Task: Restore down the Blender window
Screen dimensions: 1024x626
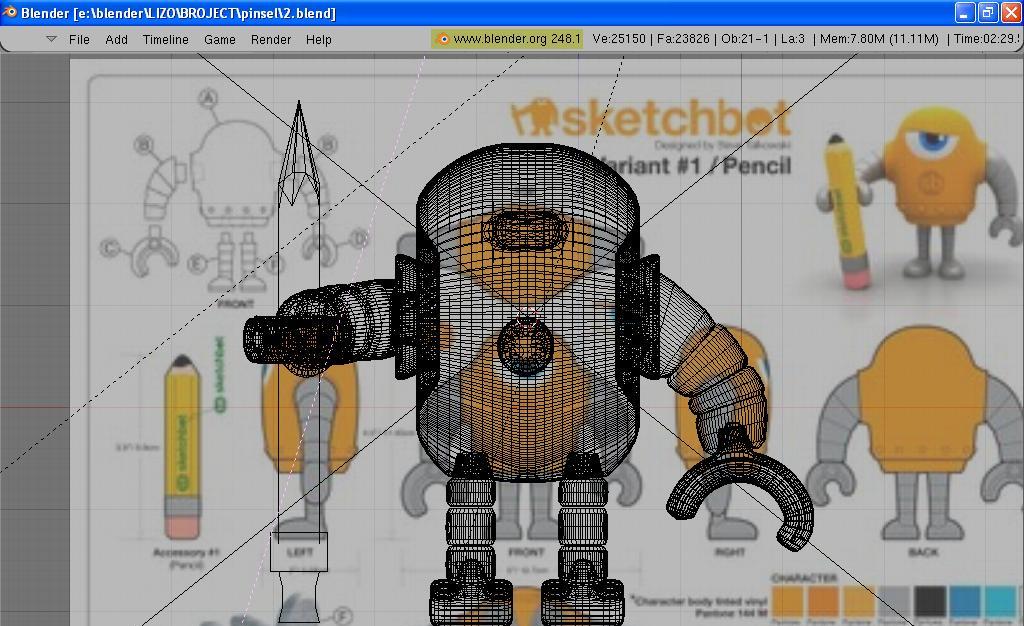Action: pos(987,12)
